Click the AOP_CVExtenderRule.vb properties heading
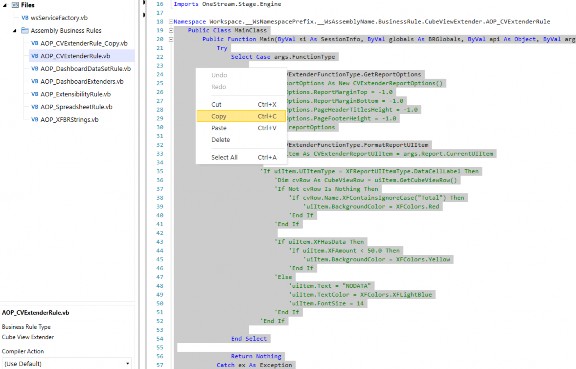The height and width of the screenshot is (369, 576). (x=36, y=313)
